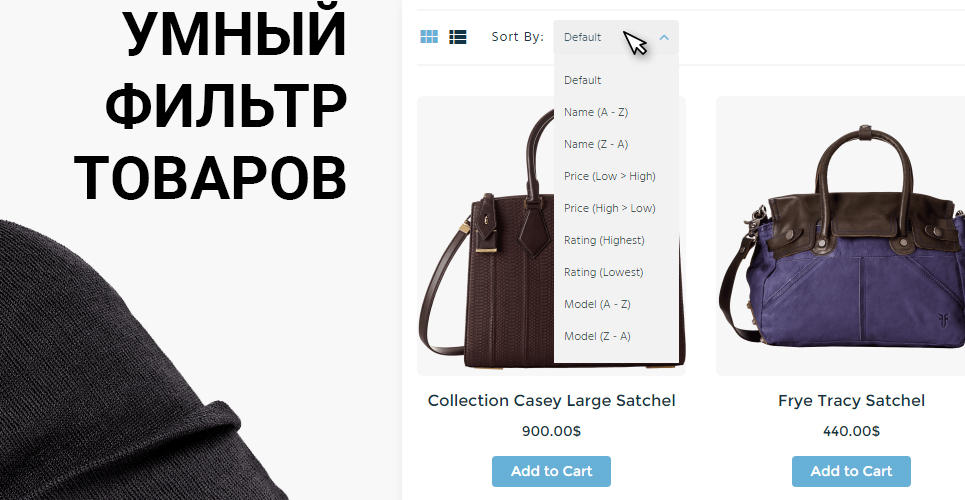Click the Sort By label

(x=518, y=37)
